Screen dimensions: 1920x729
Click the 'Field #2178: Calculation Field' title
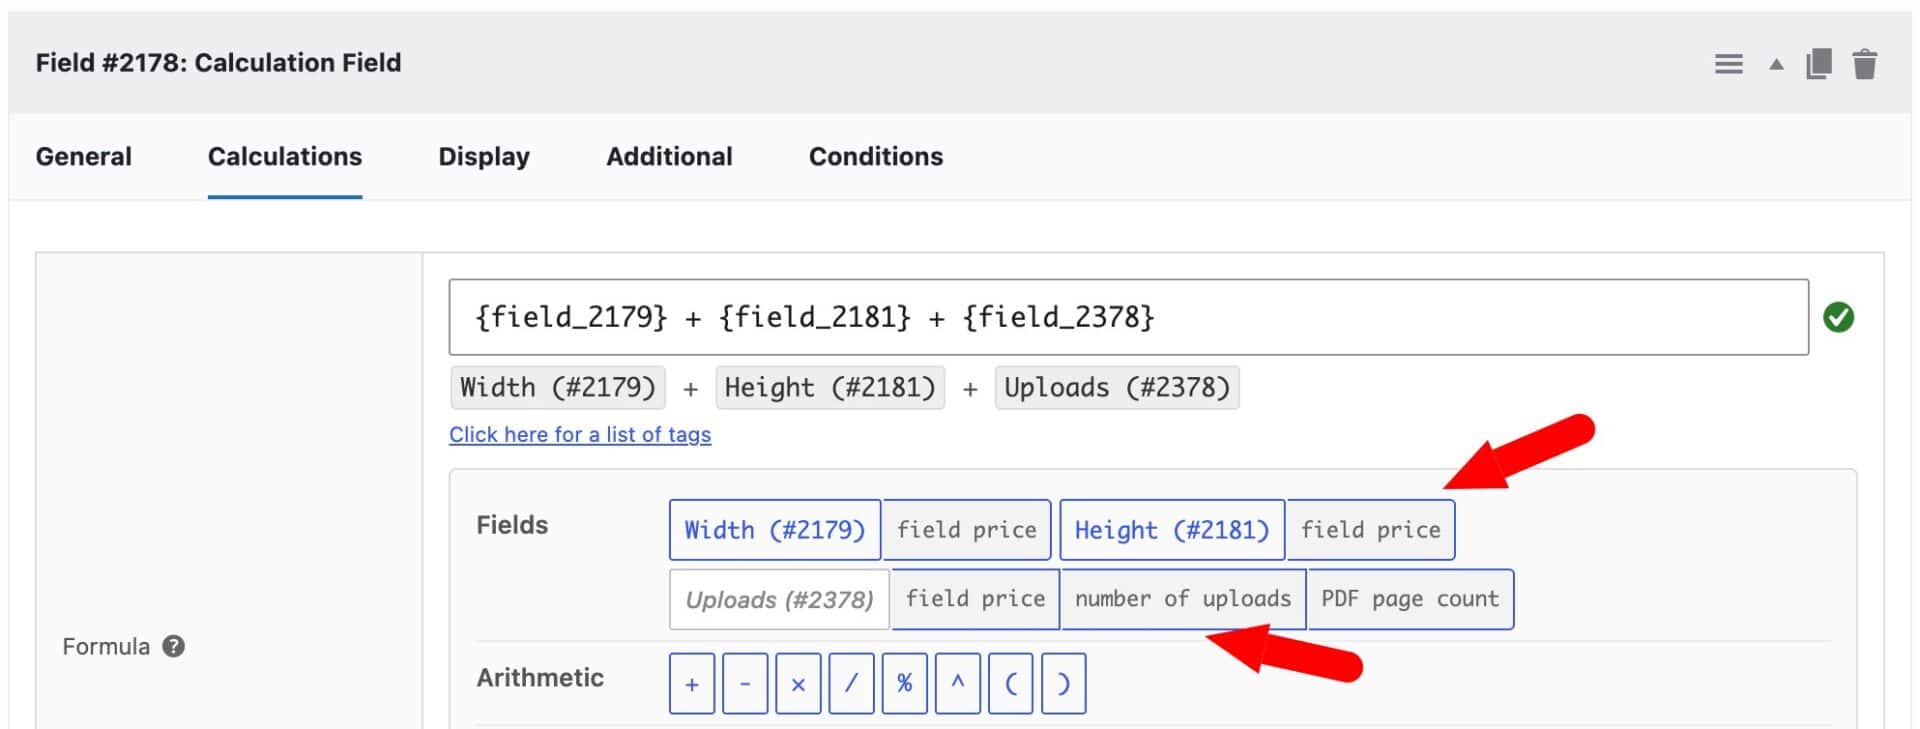click(x=218, y=63)
